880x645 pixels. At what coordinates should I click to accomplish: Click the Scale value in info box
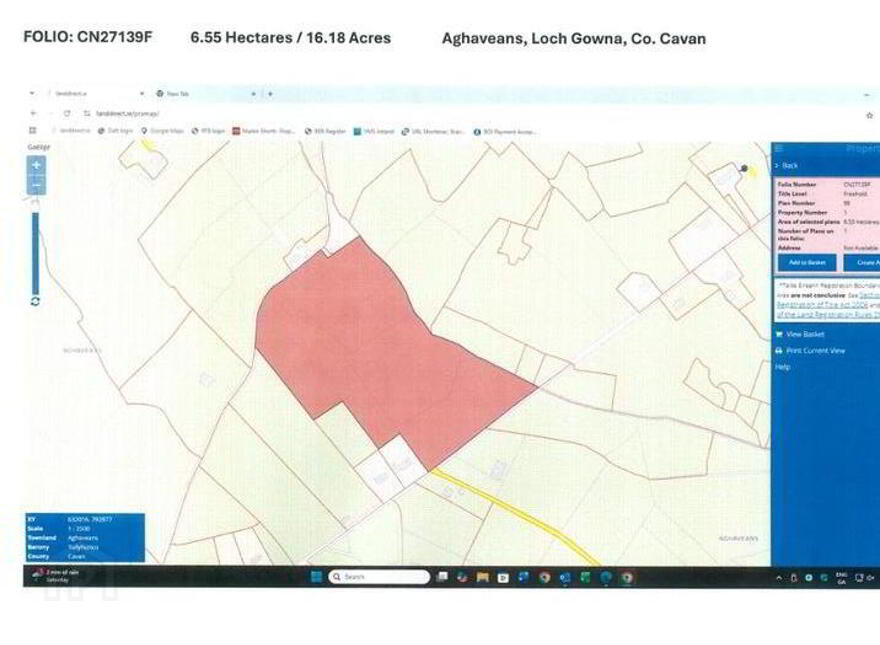click(x=79, y=529)
